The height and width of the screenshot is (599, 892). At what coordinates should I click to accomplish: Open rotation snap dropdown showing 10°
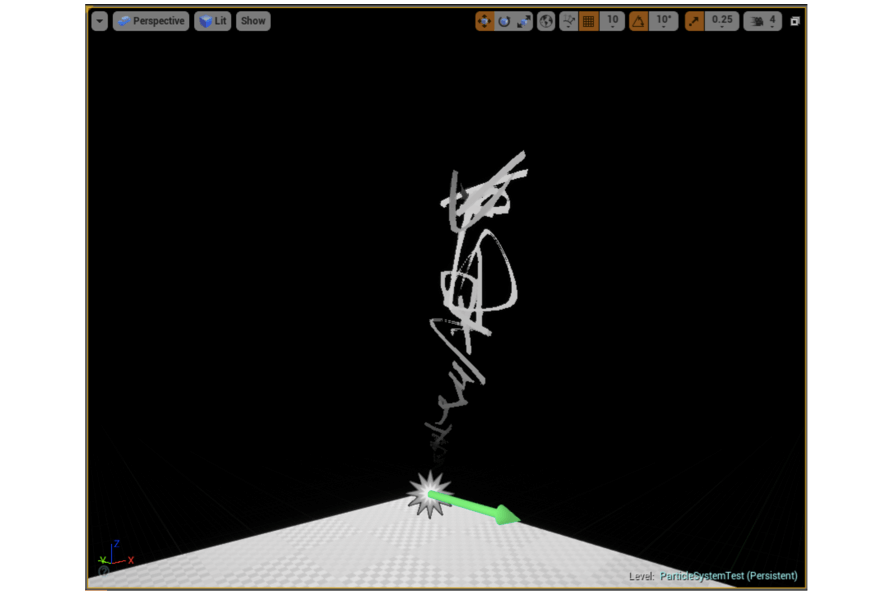(x=663, y=21)
